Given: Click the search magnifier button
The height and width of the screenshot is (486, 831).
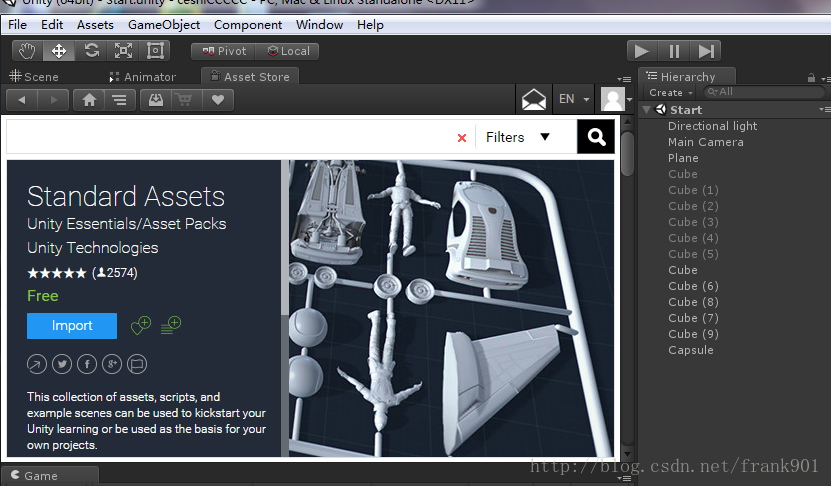Looking at the screenshot, I should pyautogui.click(x=596, y=137).
